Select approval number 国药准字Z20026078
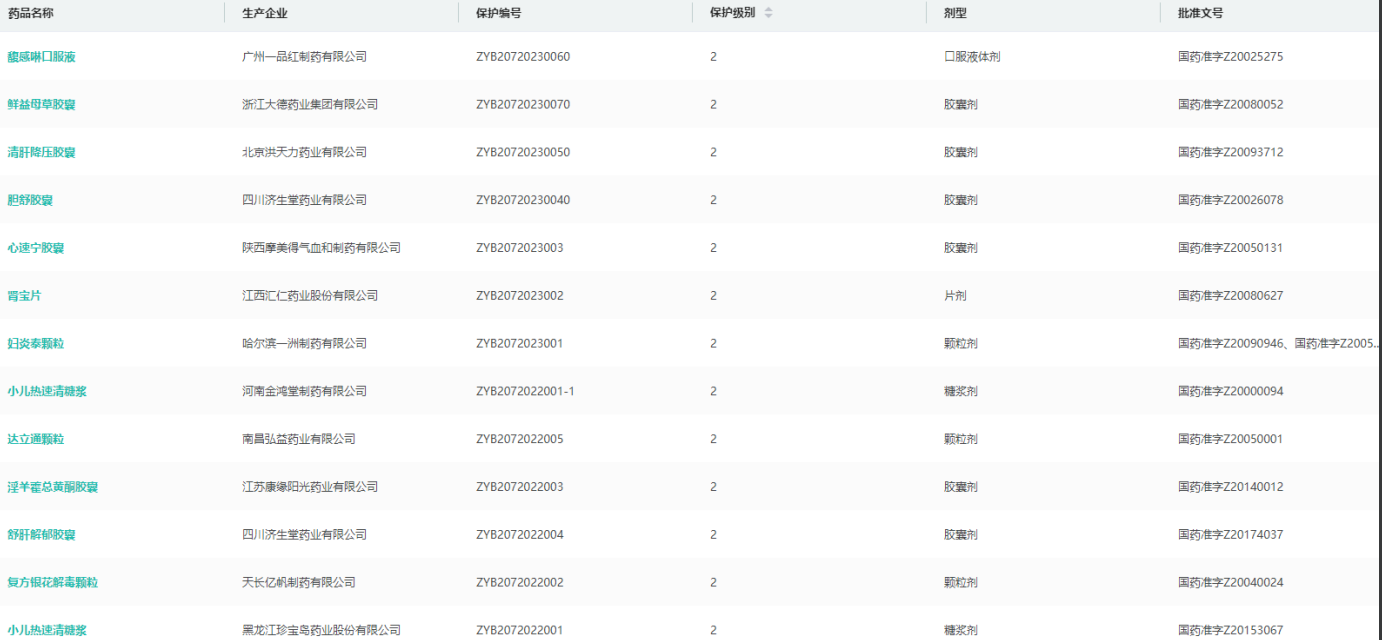 [x=1231, y=200]
